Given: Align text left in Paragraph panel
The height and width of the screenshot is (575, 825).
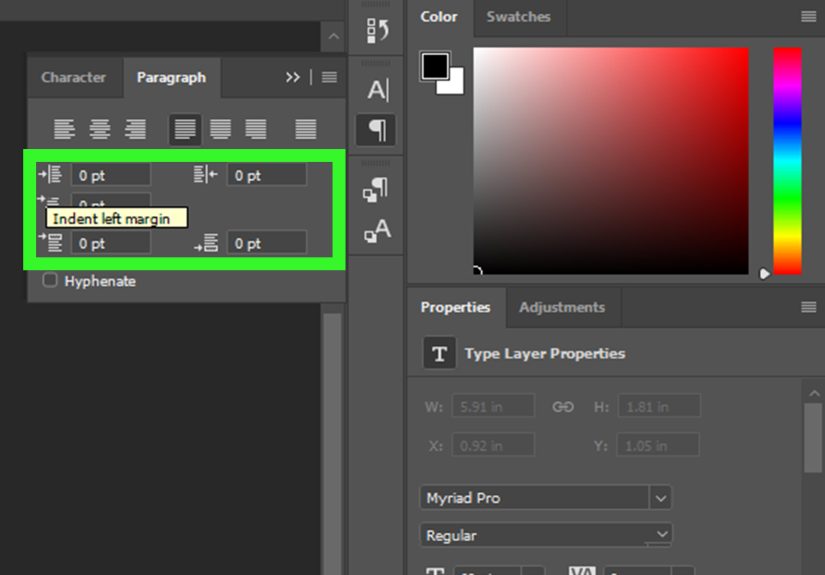Looking at the screenshot, I should tap(64, 129).
